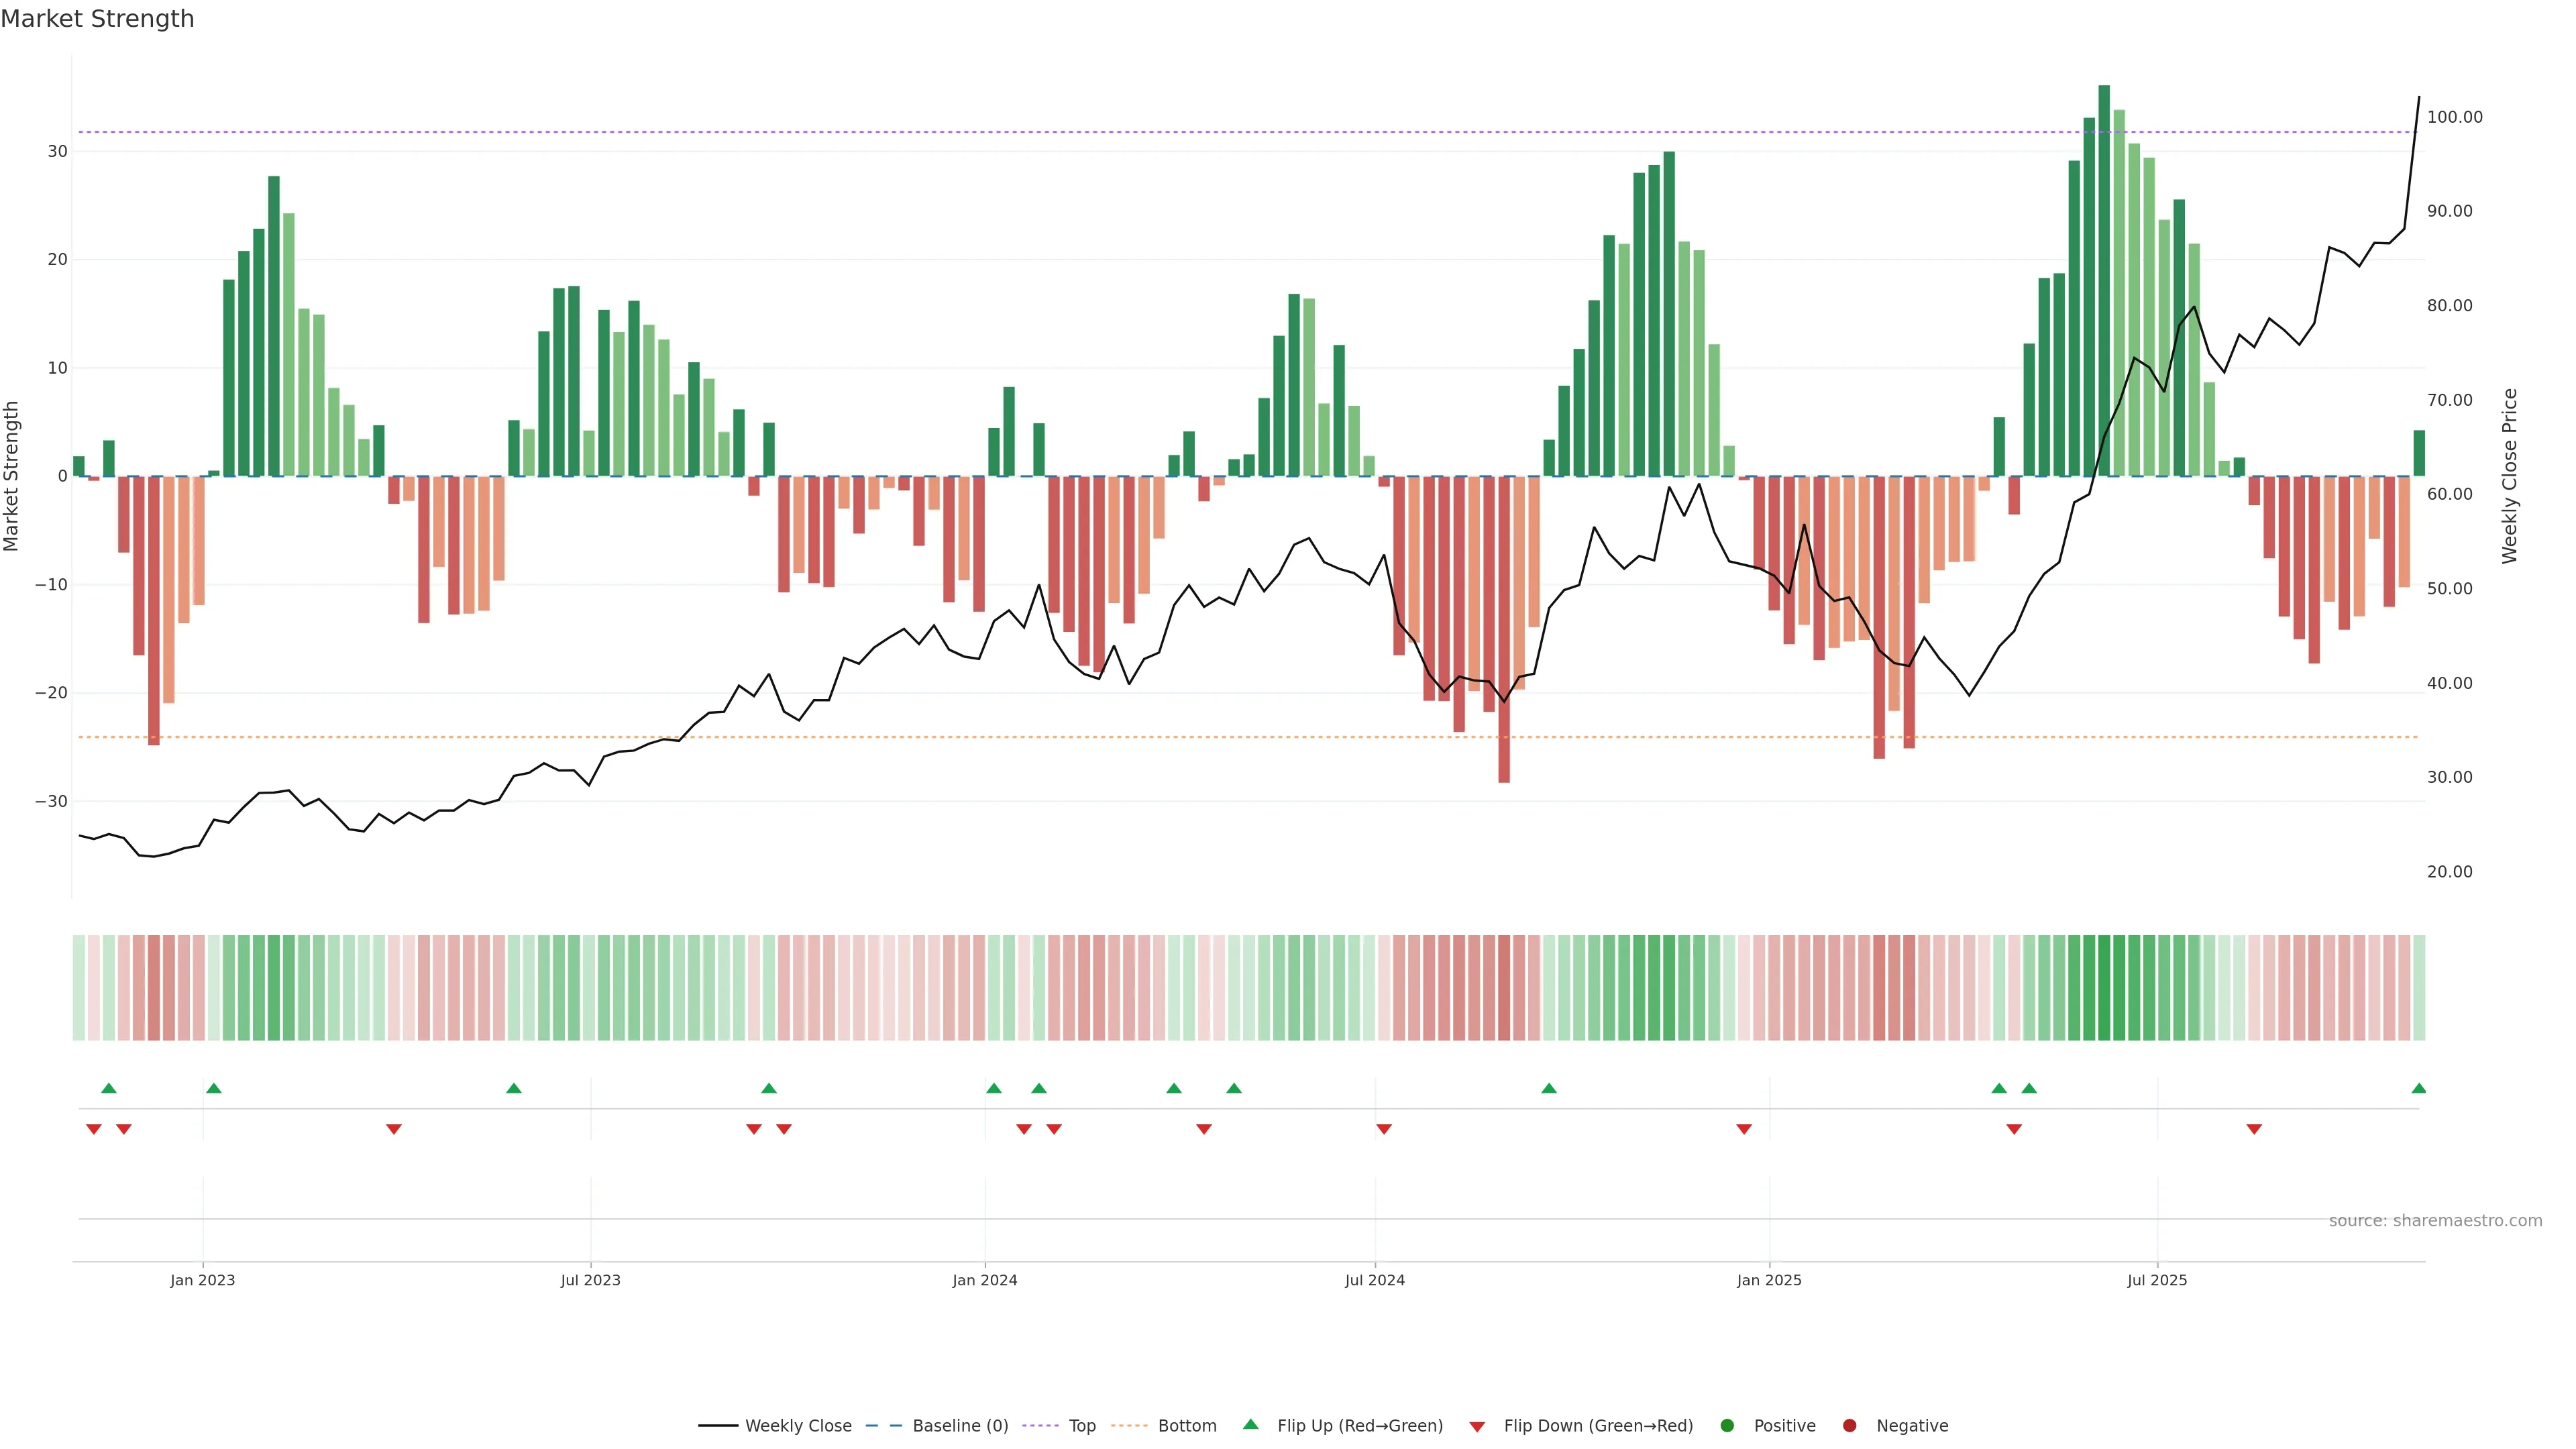Click the leftmost green flip-up triangle marker
The image size is (2576, 1449).
point(109,1088)
